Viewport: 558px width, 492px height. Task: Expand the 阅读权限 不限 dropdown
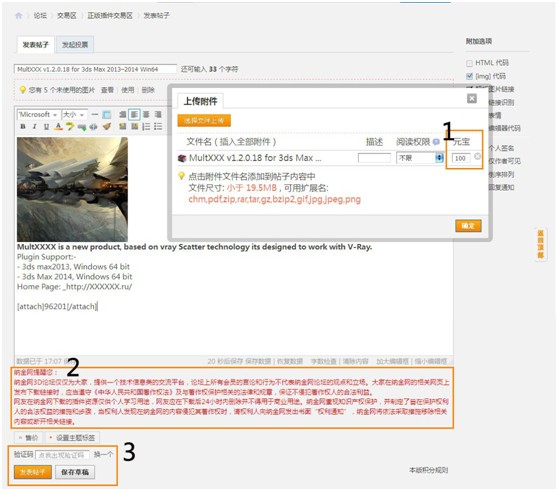(x=420, y=158)
